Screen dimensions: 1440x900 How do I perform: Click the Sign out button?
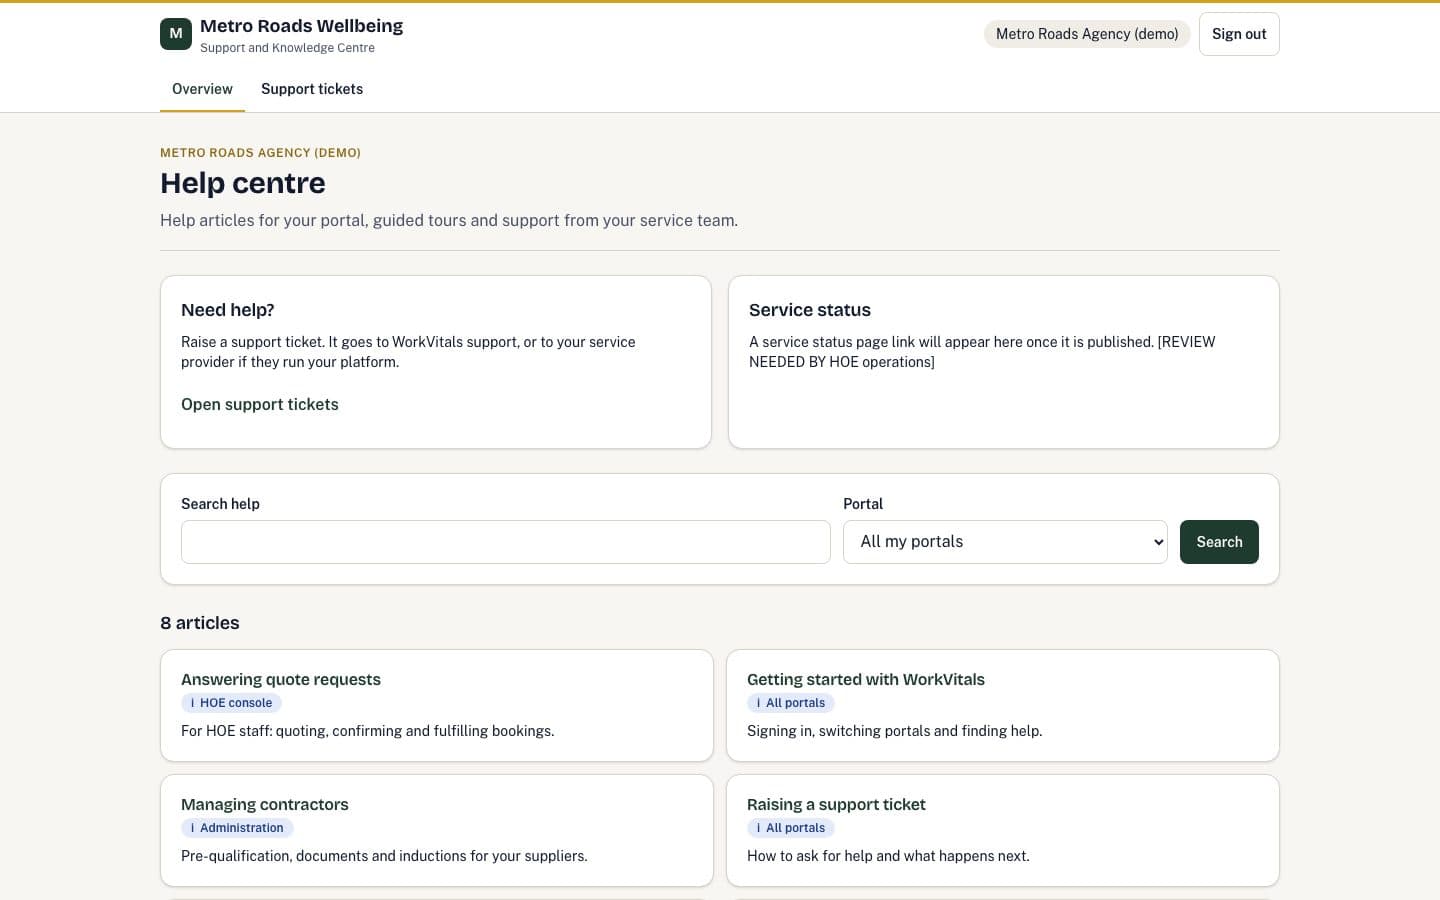point(1239,34)
